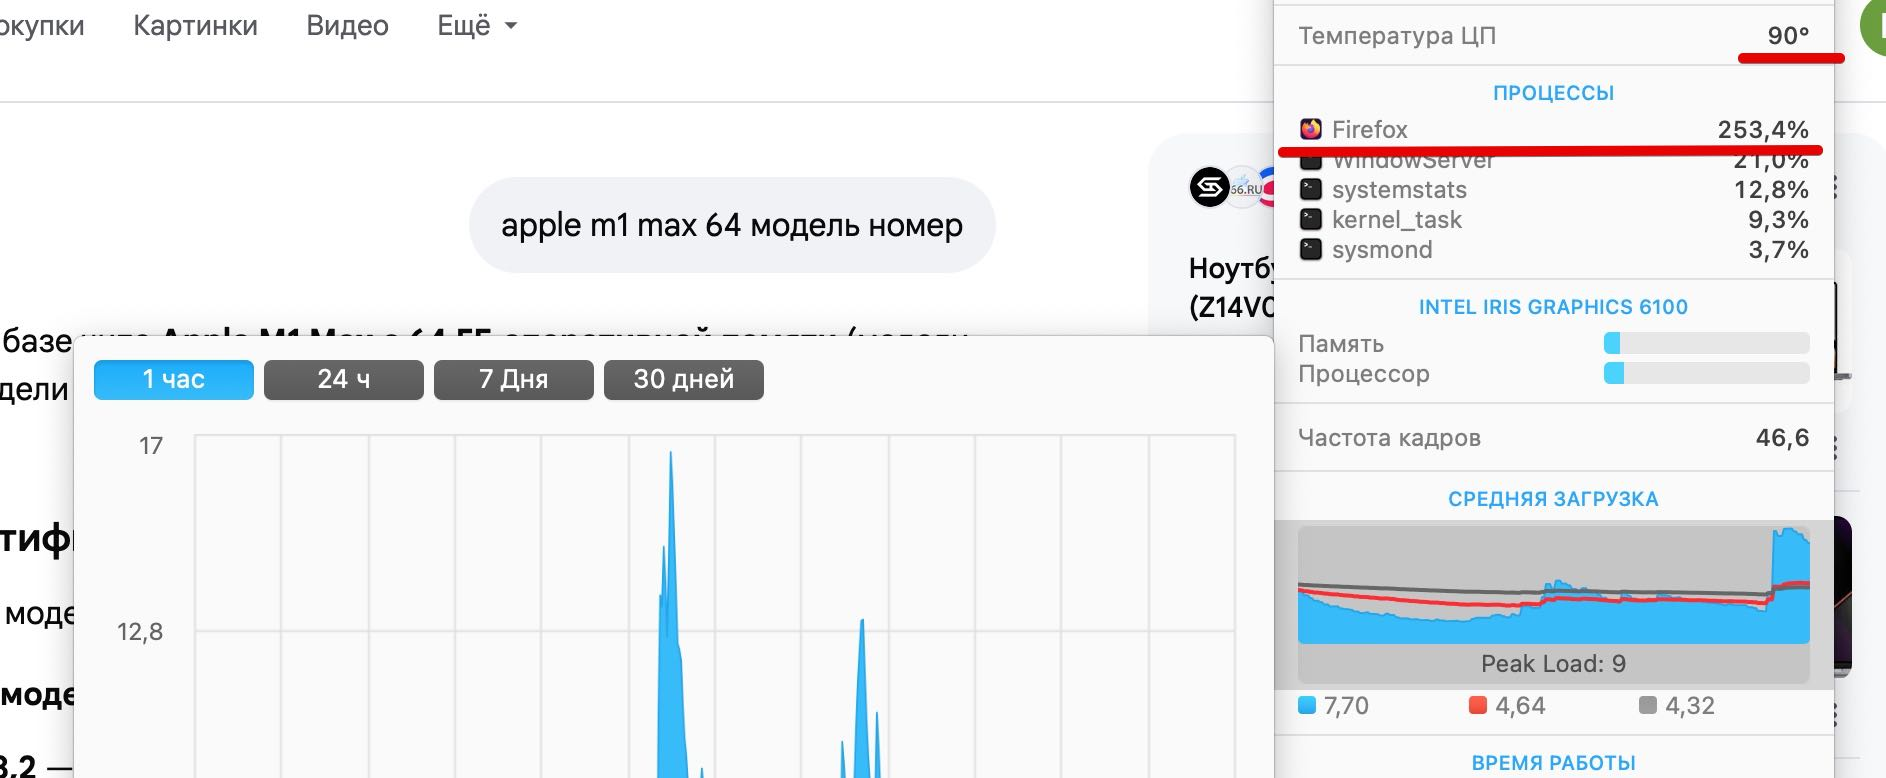
Task: Select the 1 час time range
Action: click(174, 380)
